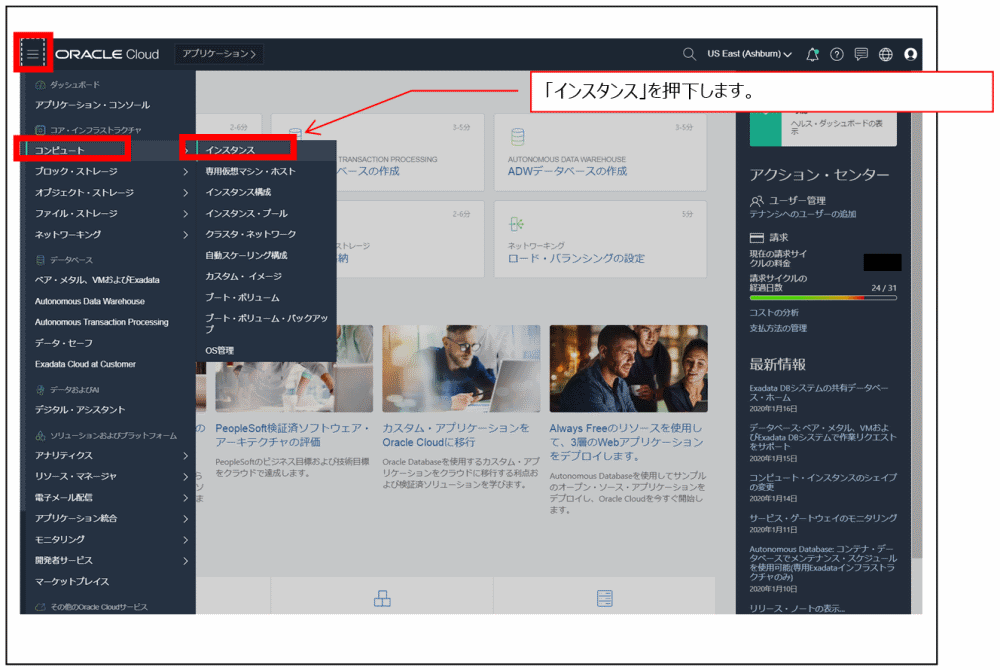Select 自動スケーリング構成 submenu entry

[246, 255]
